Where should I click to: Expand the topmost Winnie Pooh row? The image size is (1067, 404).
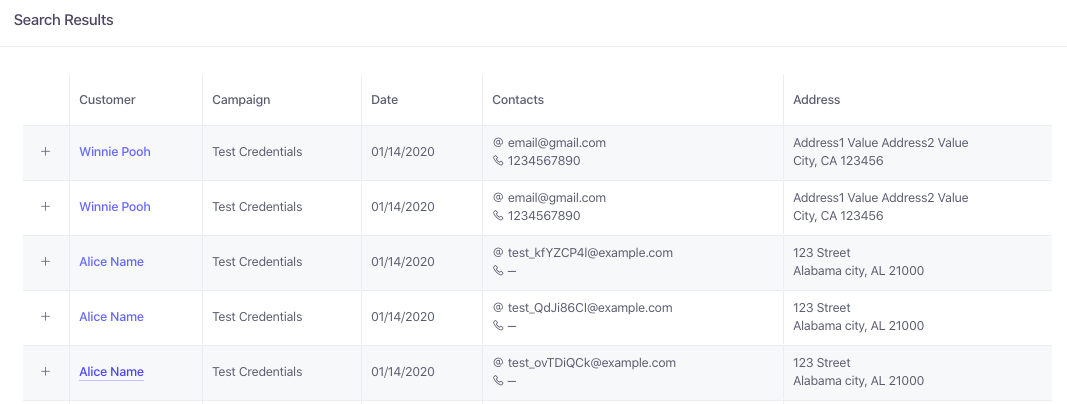[46, 152]
